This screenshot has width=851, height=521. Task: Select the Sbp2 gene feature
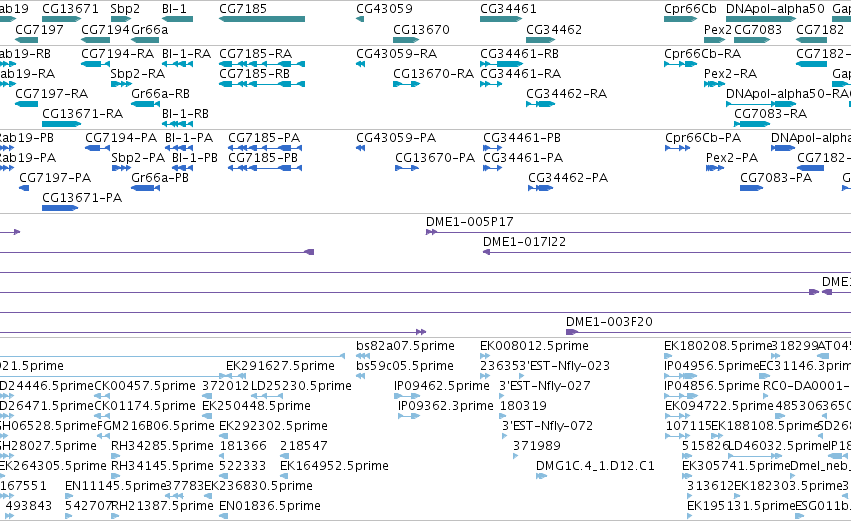coord(121,19)
